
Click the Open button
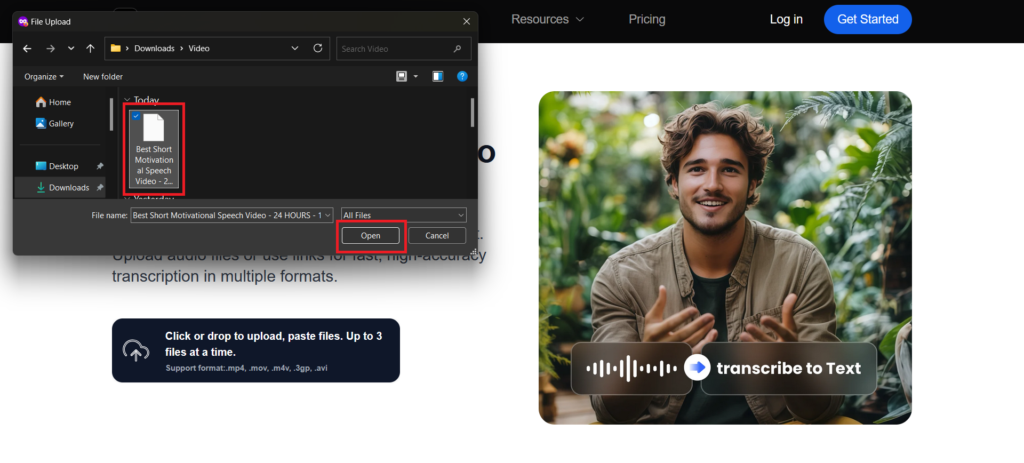click(x=371, y=236)
